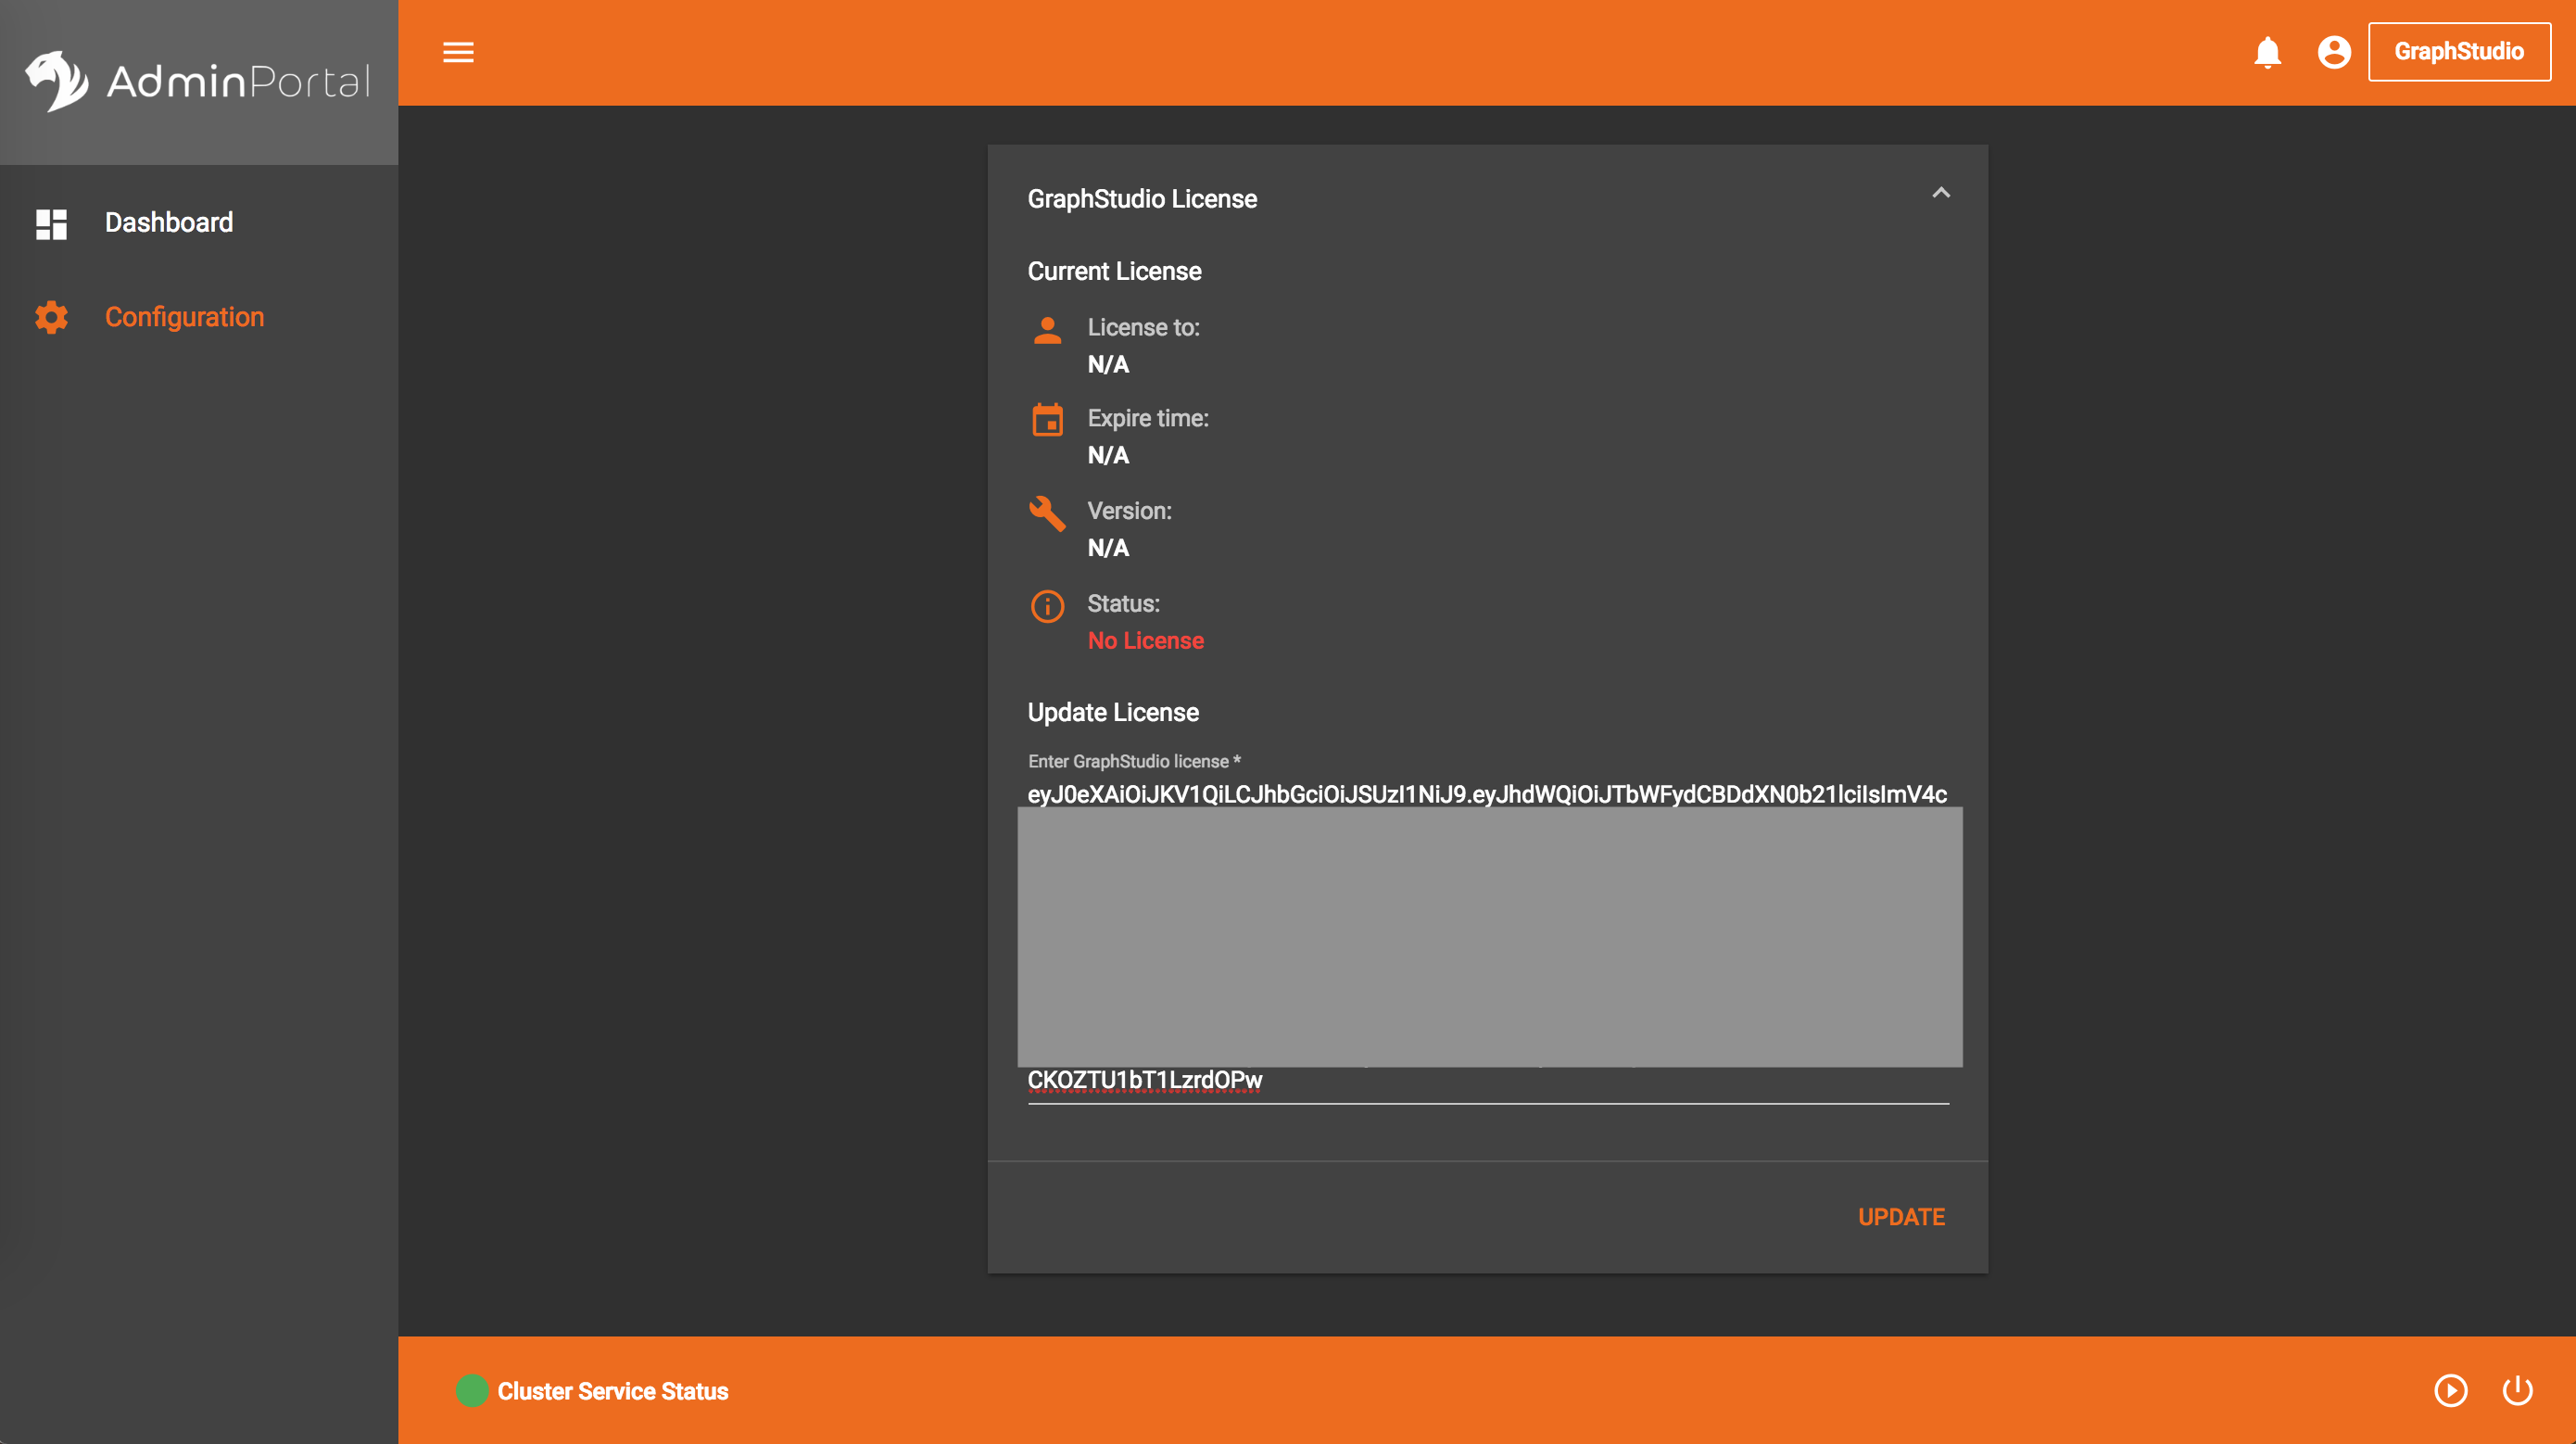Click the Expire time: label
Screen dimensions: 2576x1444
pyautogui.click(x=1148, y=419)
